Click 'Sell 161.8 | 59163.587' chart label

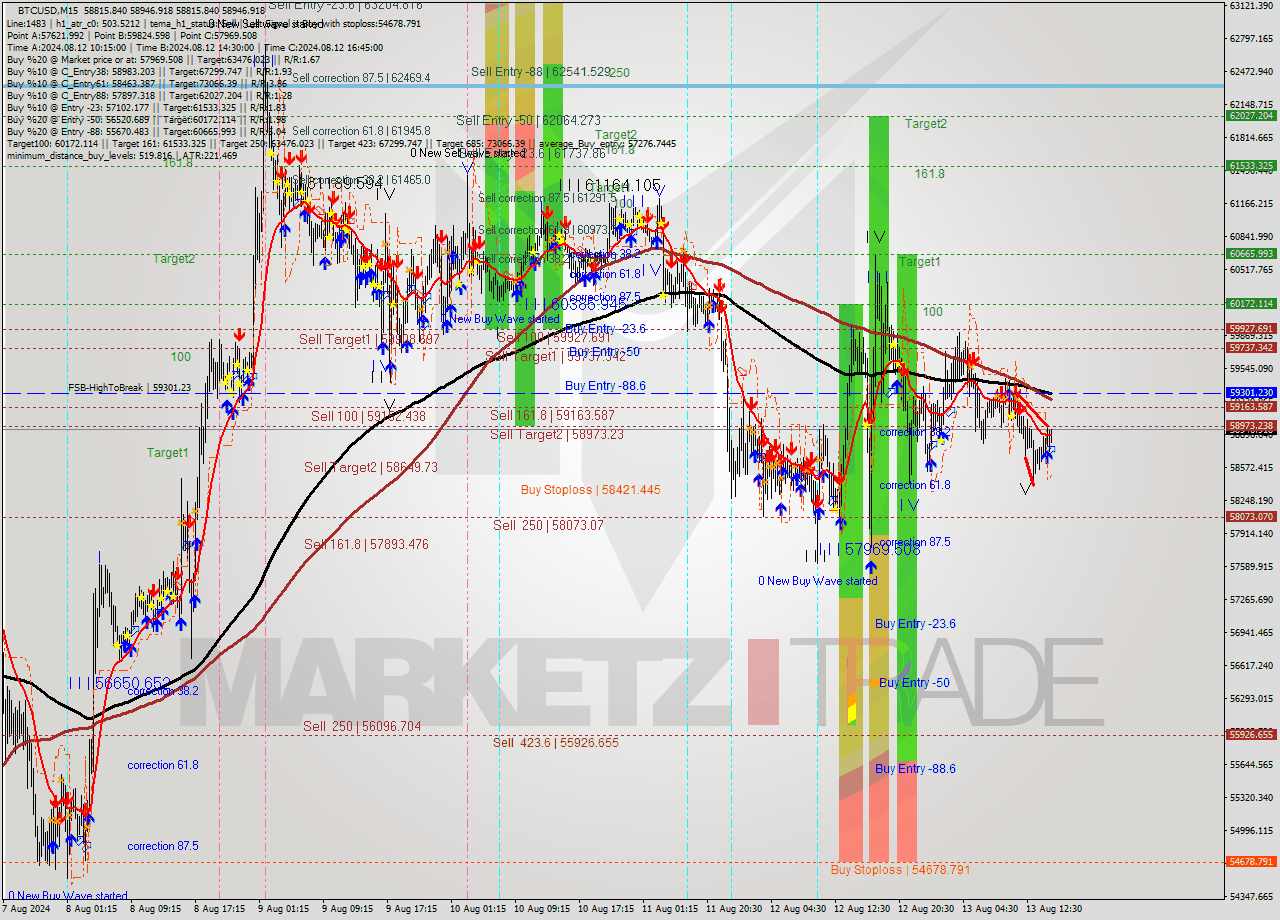tap(552, 414)
